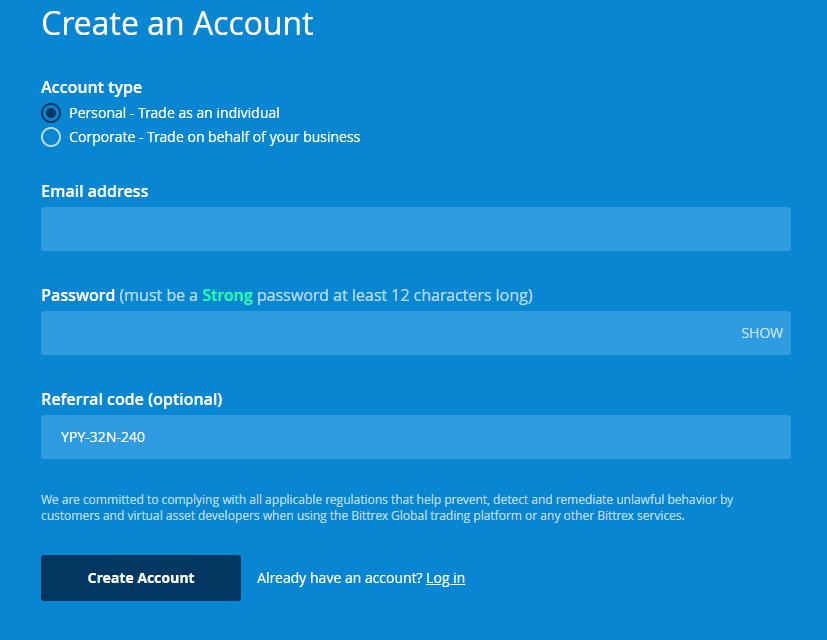Click the Create Account button
This screenshot has height=640, width=827.
pyautogui.click(x=141, y=578)
